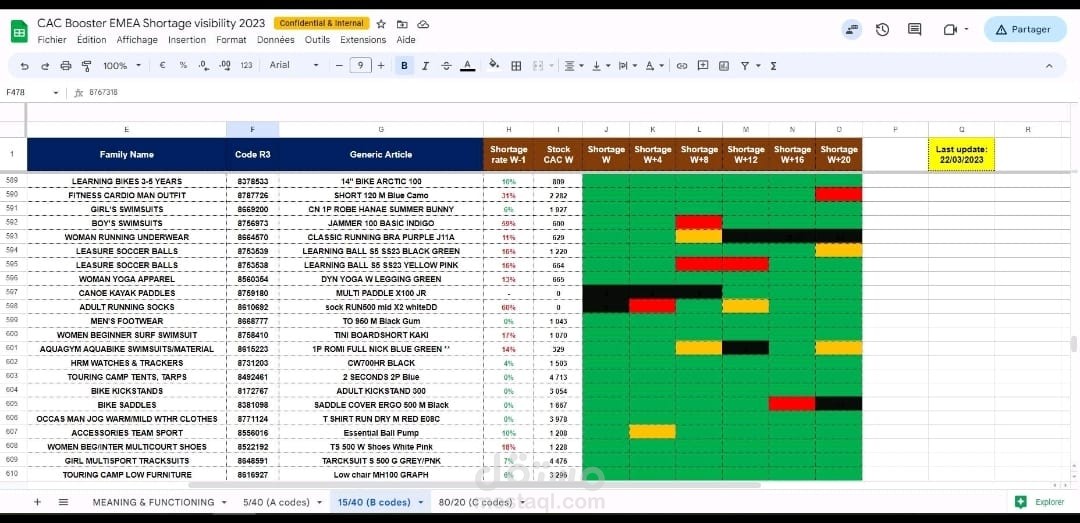
Task: Open the fill color picker
Action: click(494, 65)
